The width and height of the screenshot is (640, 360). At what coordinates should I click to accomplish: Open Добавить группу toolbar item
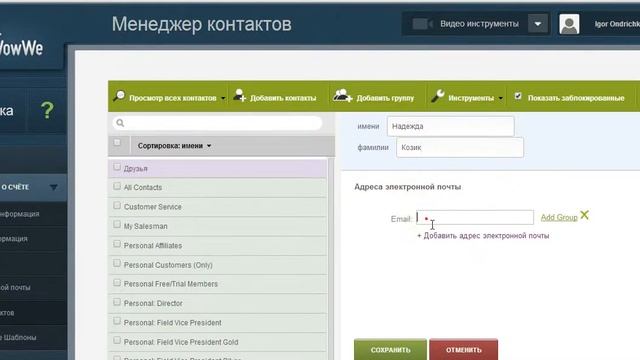tap(374, 97)
